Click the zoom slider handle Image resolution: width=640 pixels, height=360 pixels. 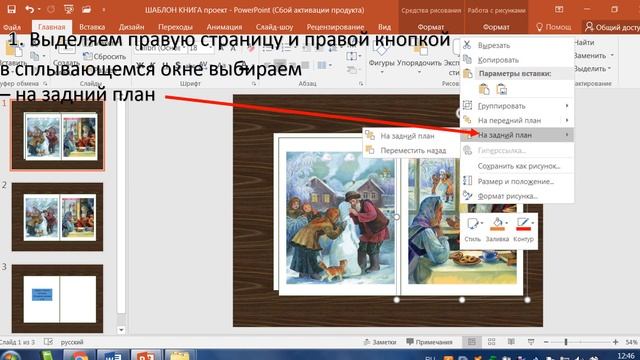[566, 342]
